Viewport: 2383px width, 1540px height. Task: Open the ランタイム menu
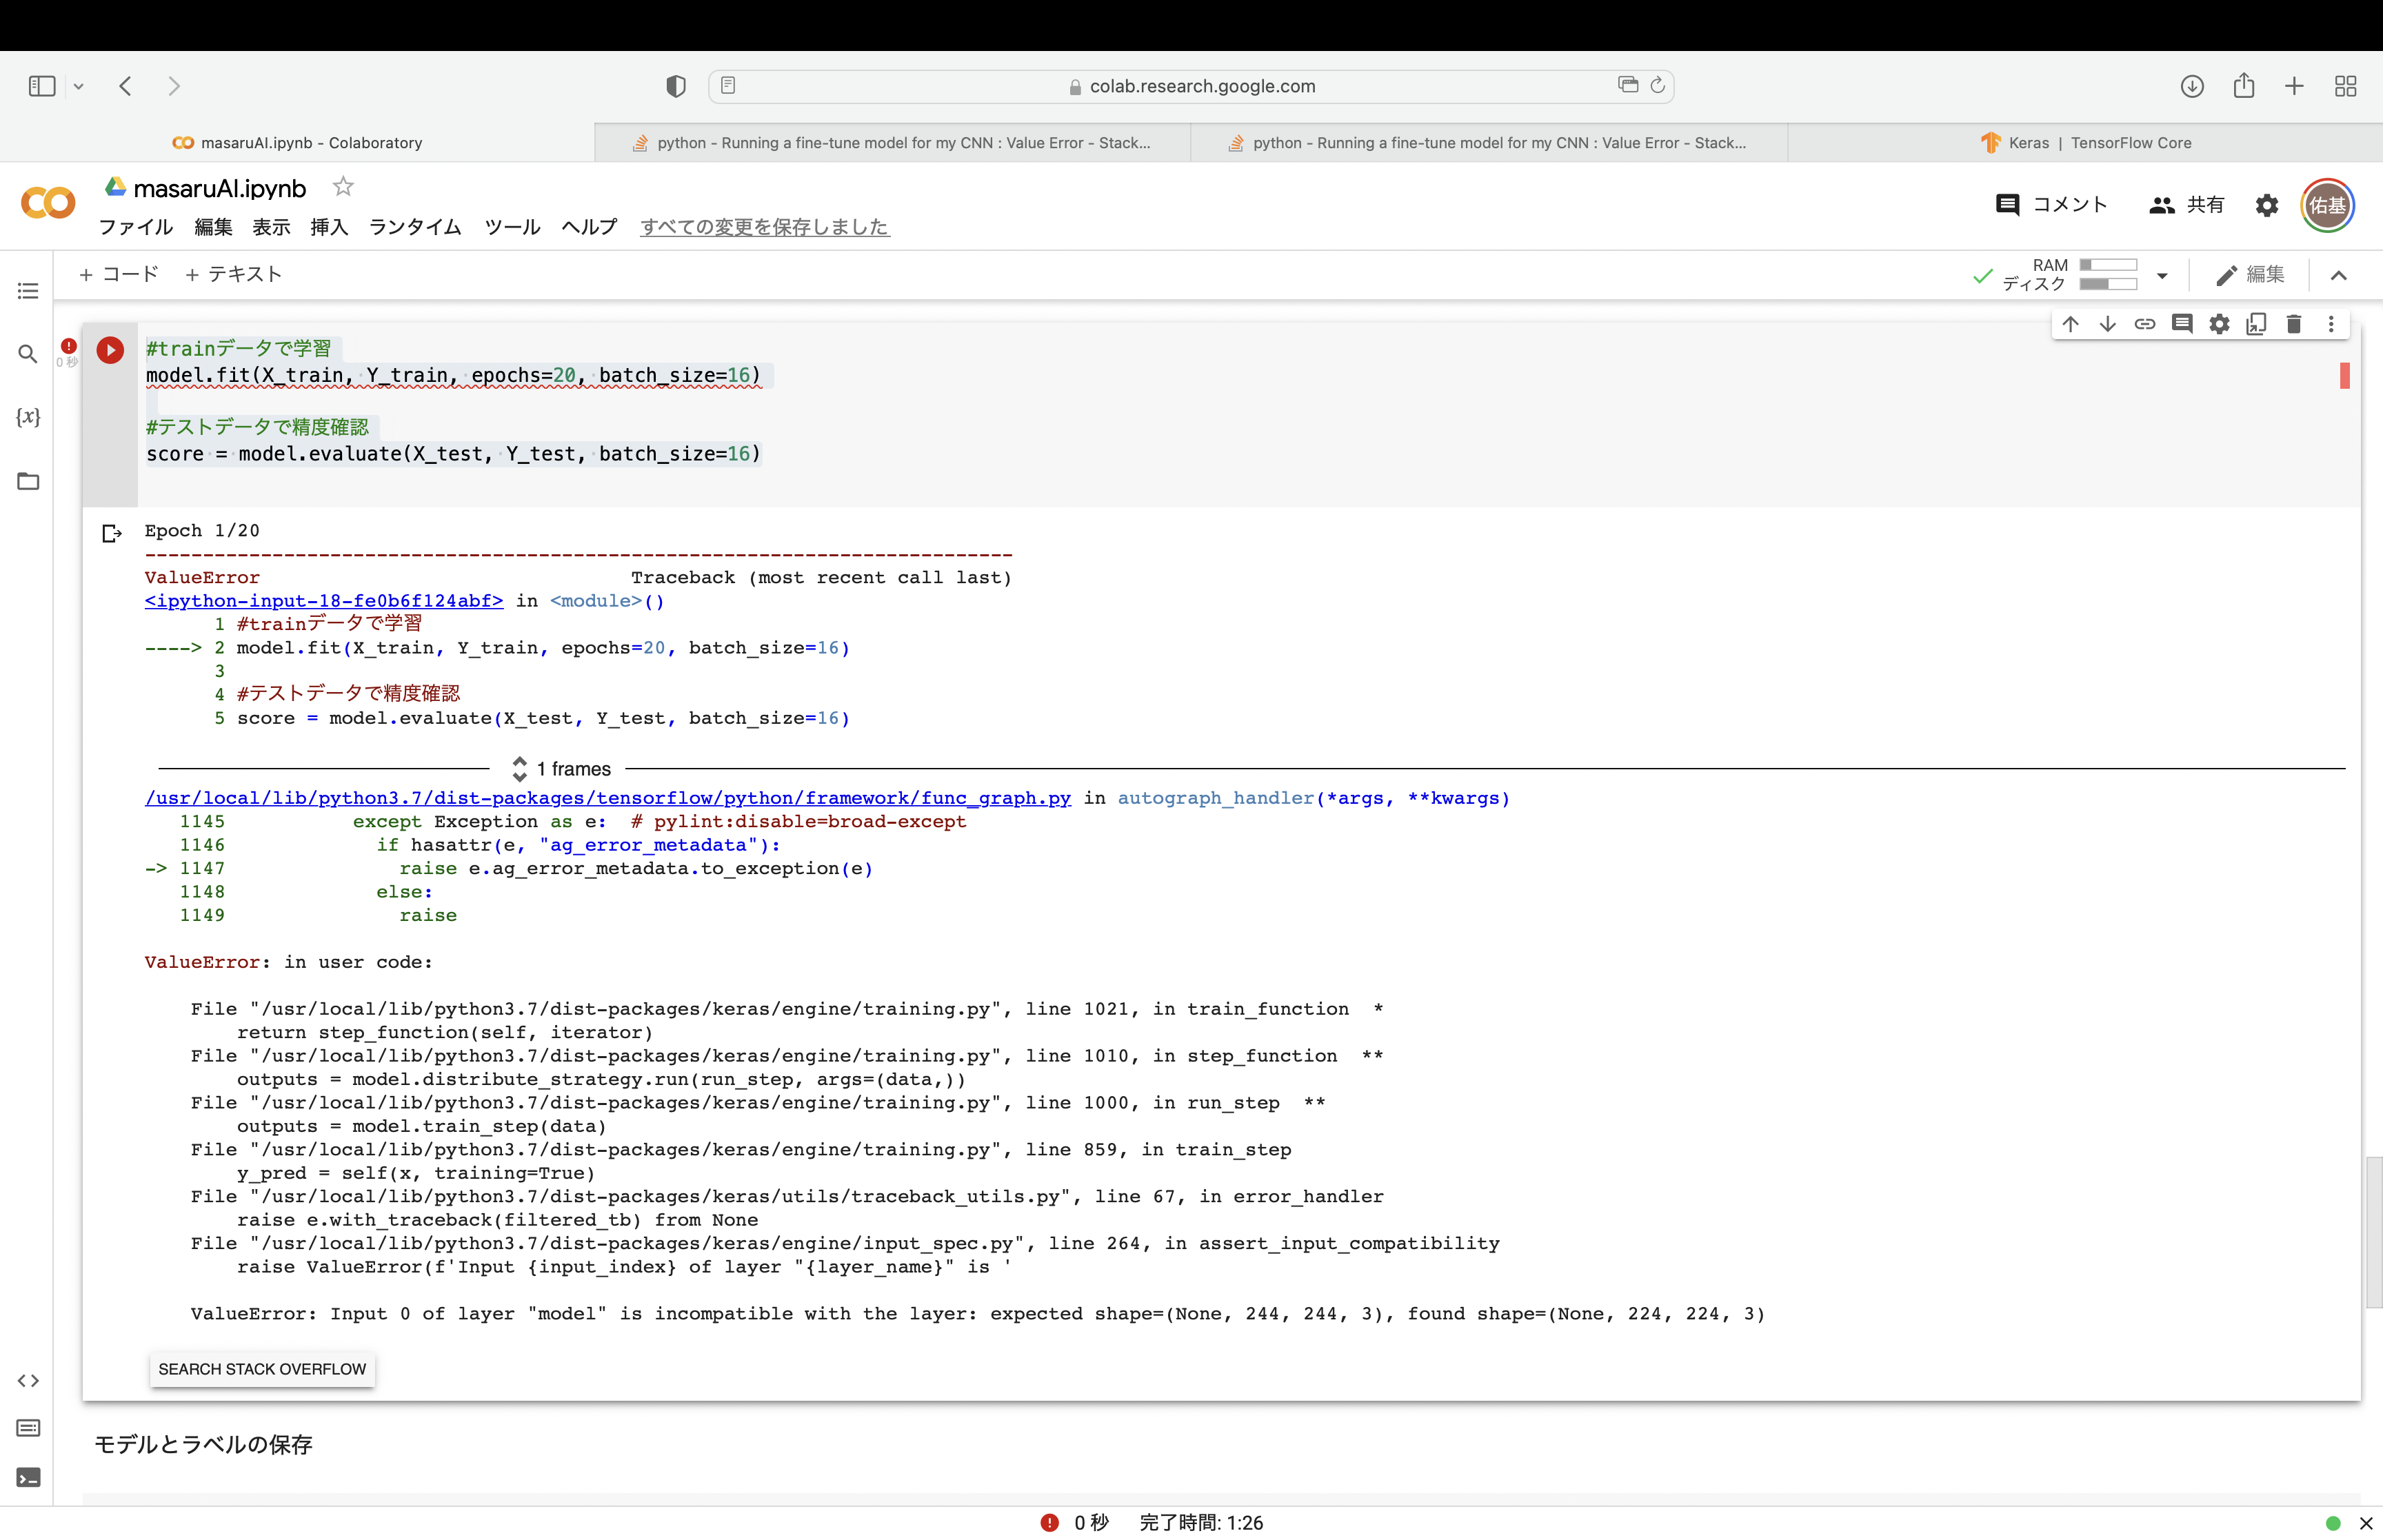coord(414,227)
